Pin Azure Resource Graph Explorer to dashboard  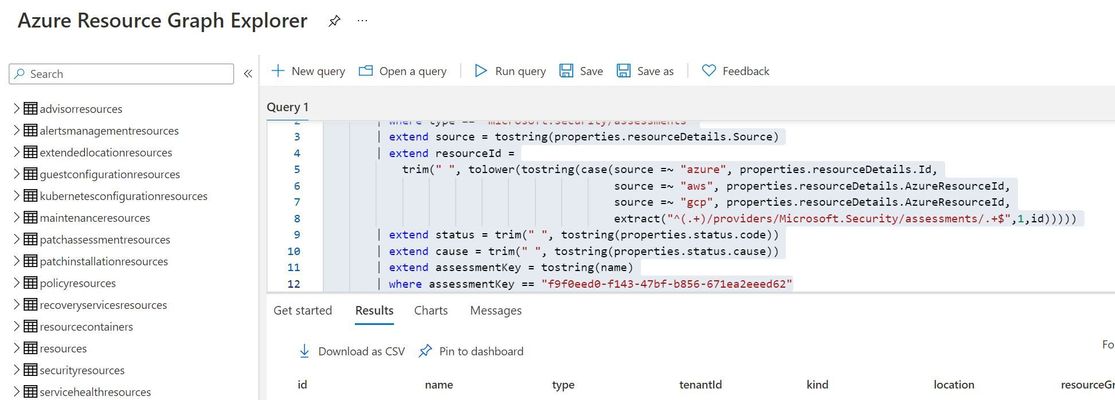tap(334, 21)
